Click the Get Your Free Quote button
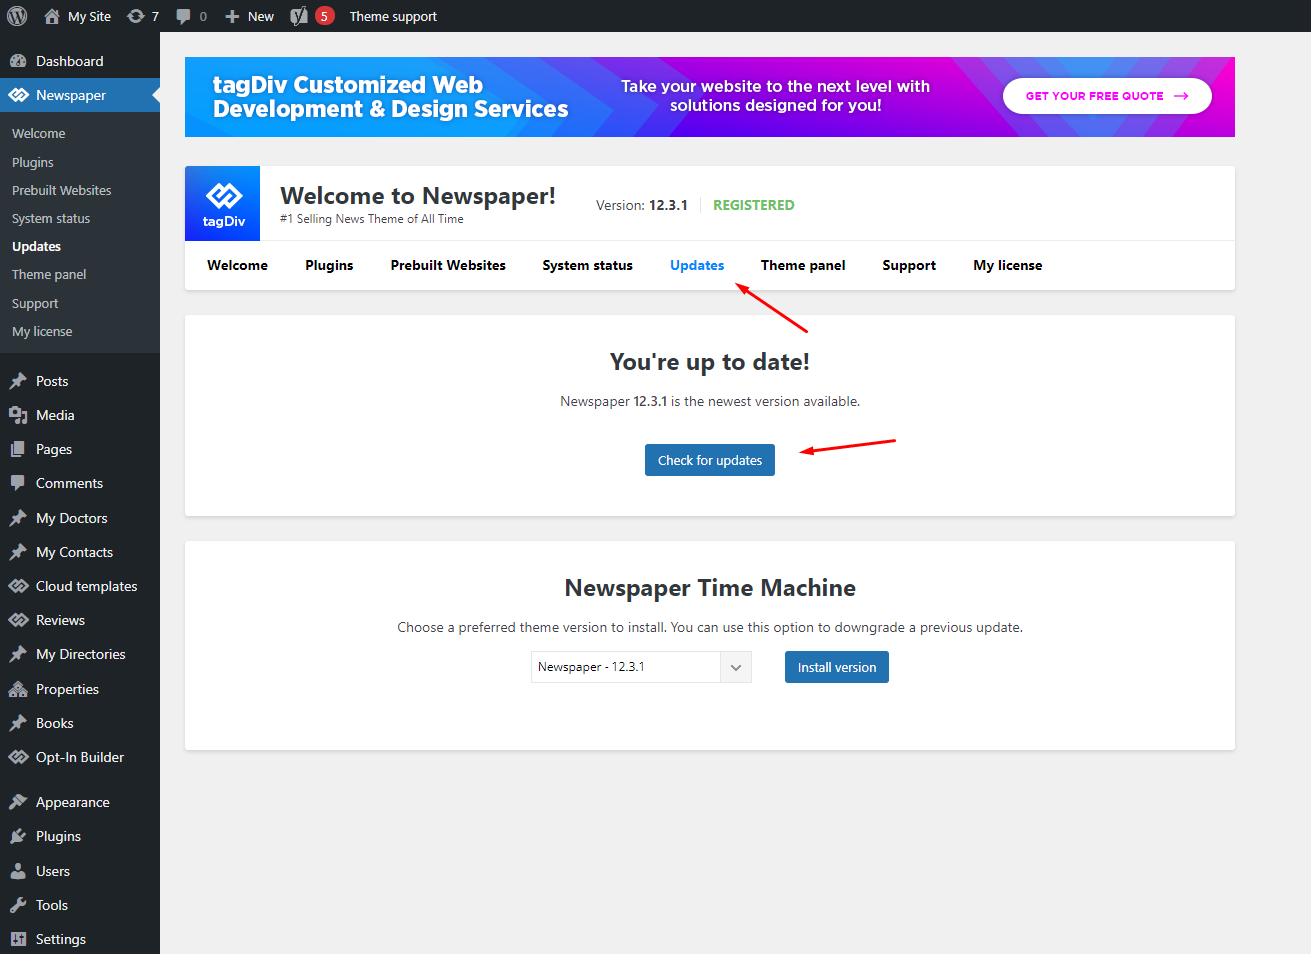Screen dimensions: 1311x954 click(x=1107, y=96)
